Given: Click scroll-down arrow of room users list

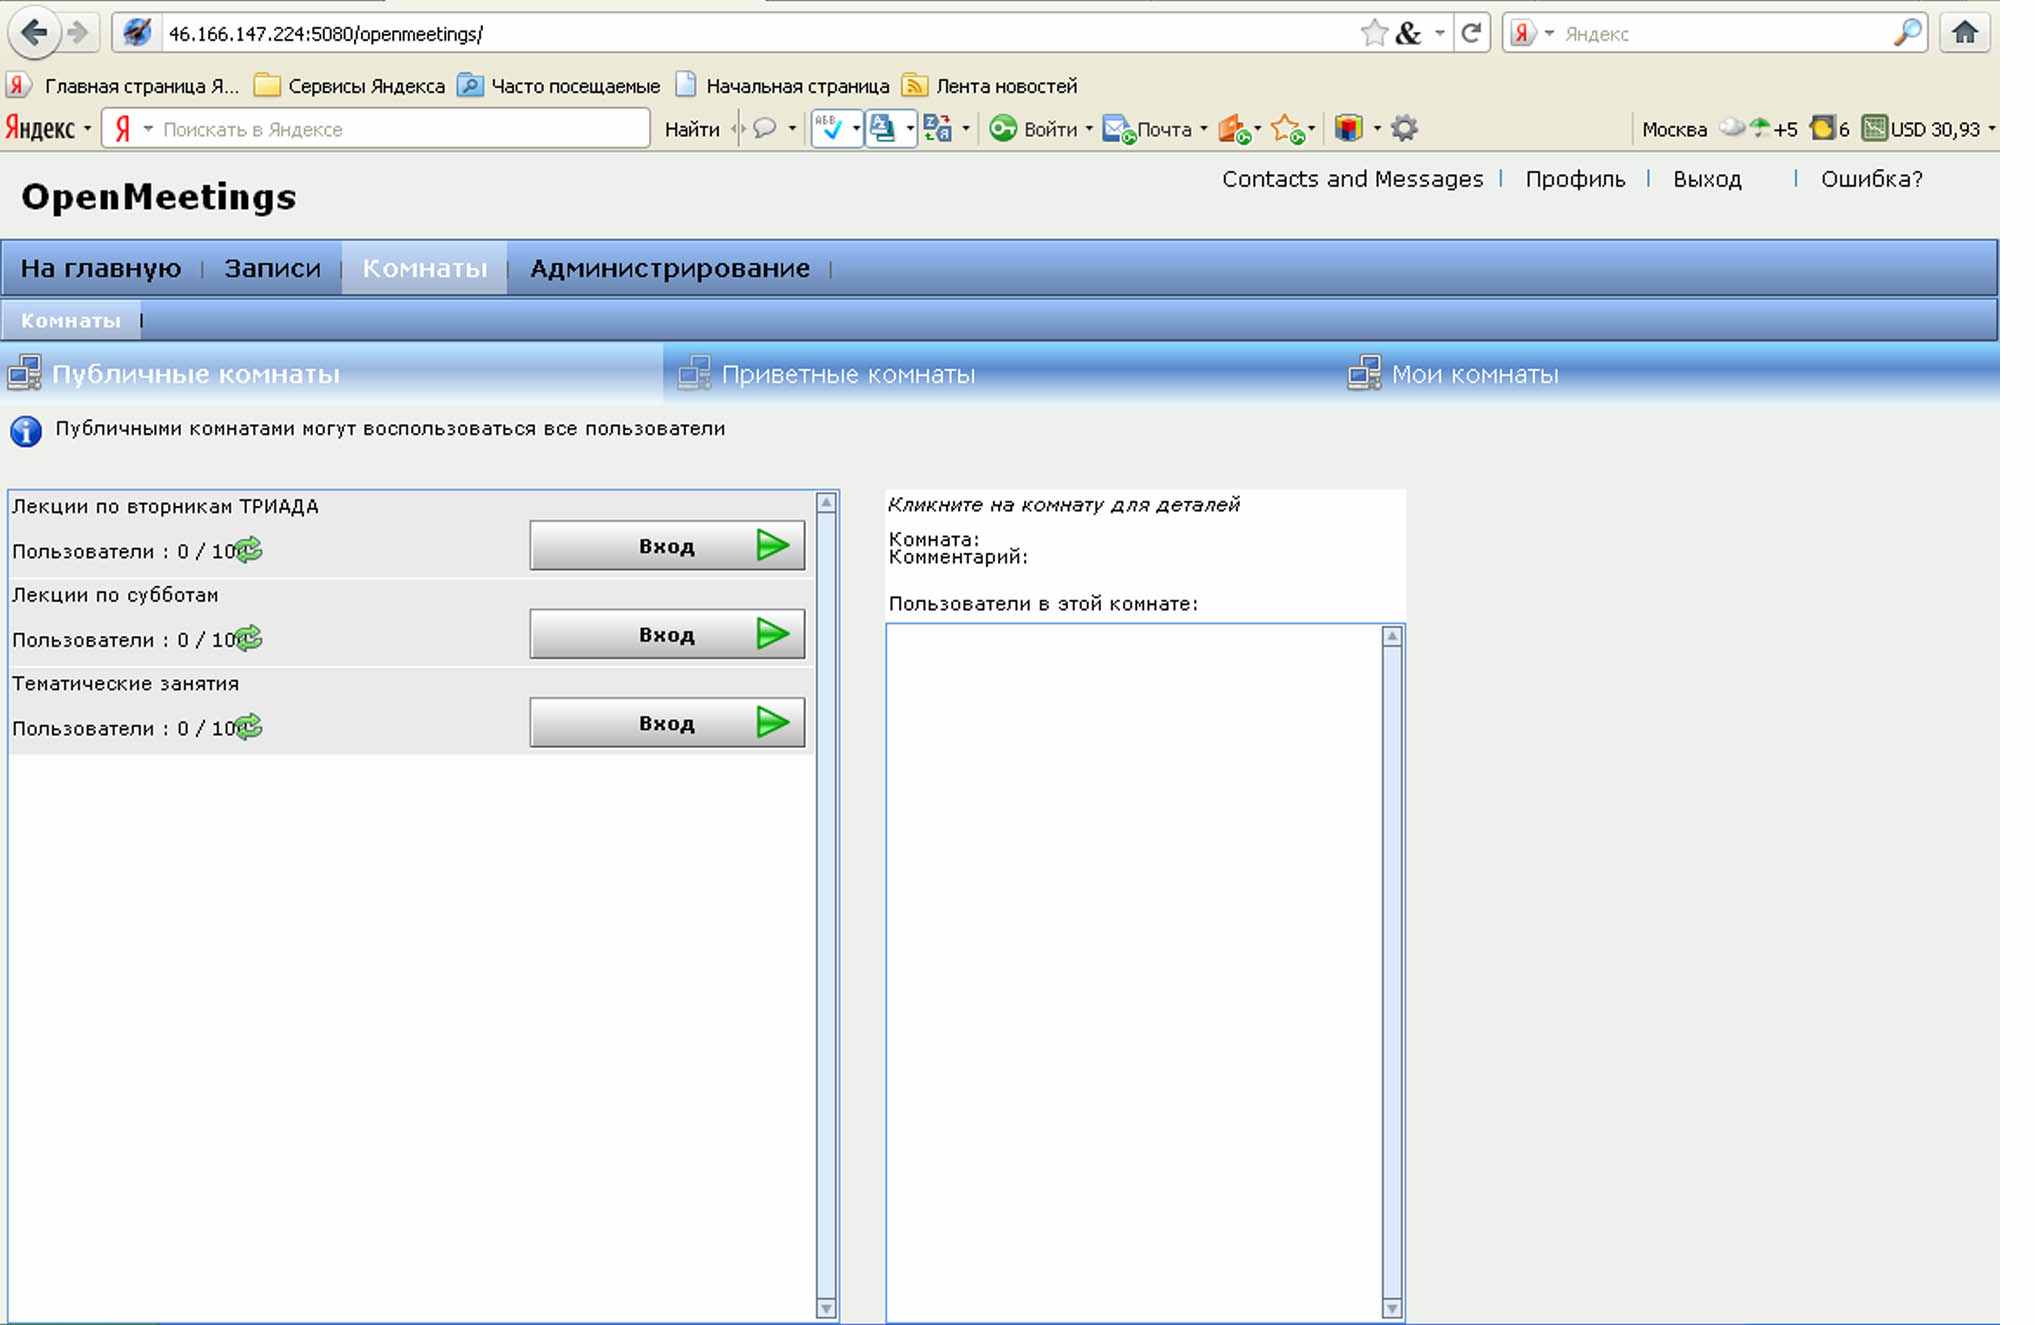Looking at the screenshot, I should [1392, 1308].
